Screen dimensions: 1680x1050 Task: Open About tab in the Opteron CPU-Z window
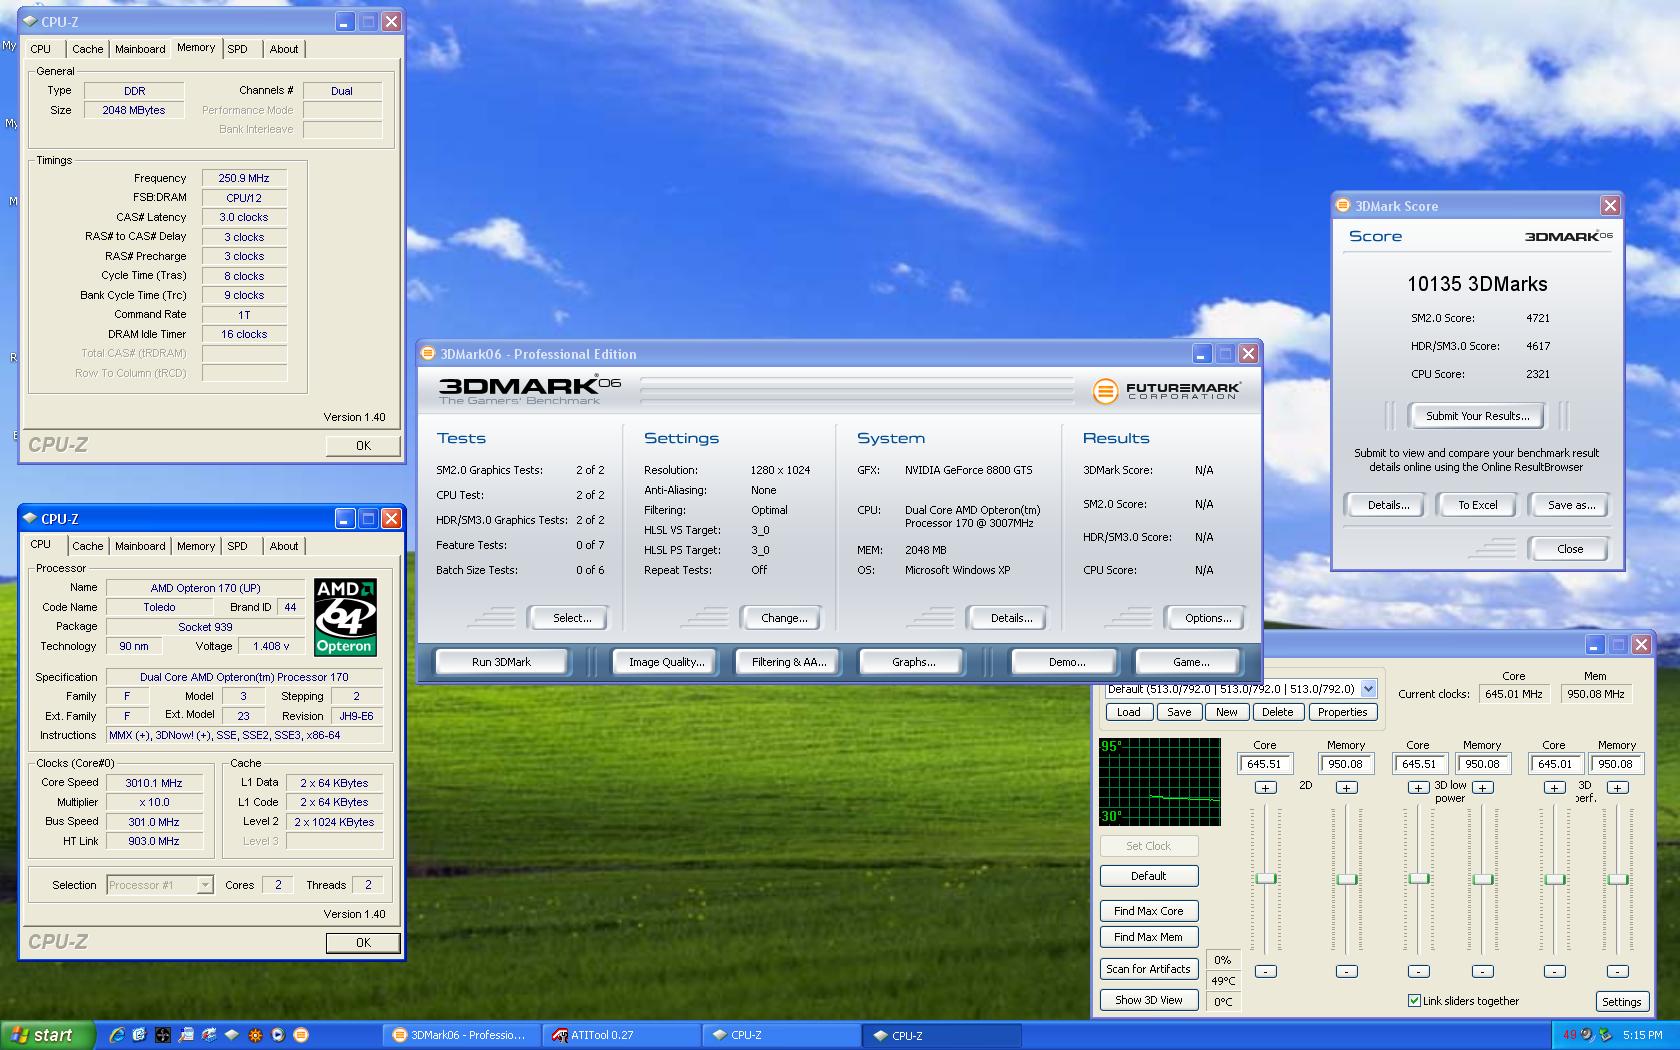click(284, 546)
